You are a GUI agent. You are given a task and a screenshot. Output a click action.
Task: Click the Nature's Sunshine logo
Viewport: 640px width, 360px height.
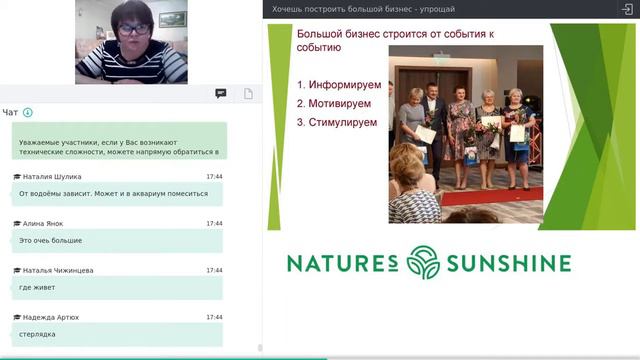click(x=429, y=263)
